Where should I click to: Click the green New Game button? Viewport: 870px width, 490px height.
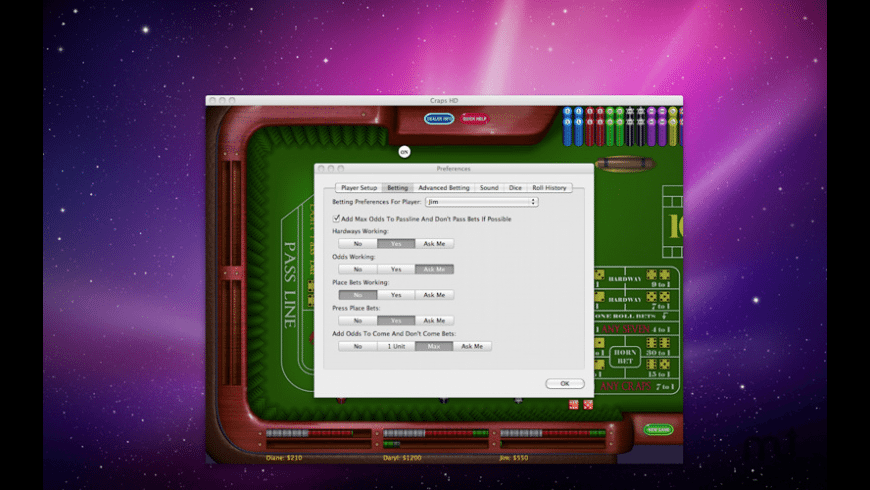pos(659,430)
